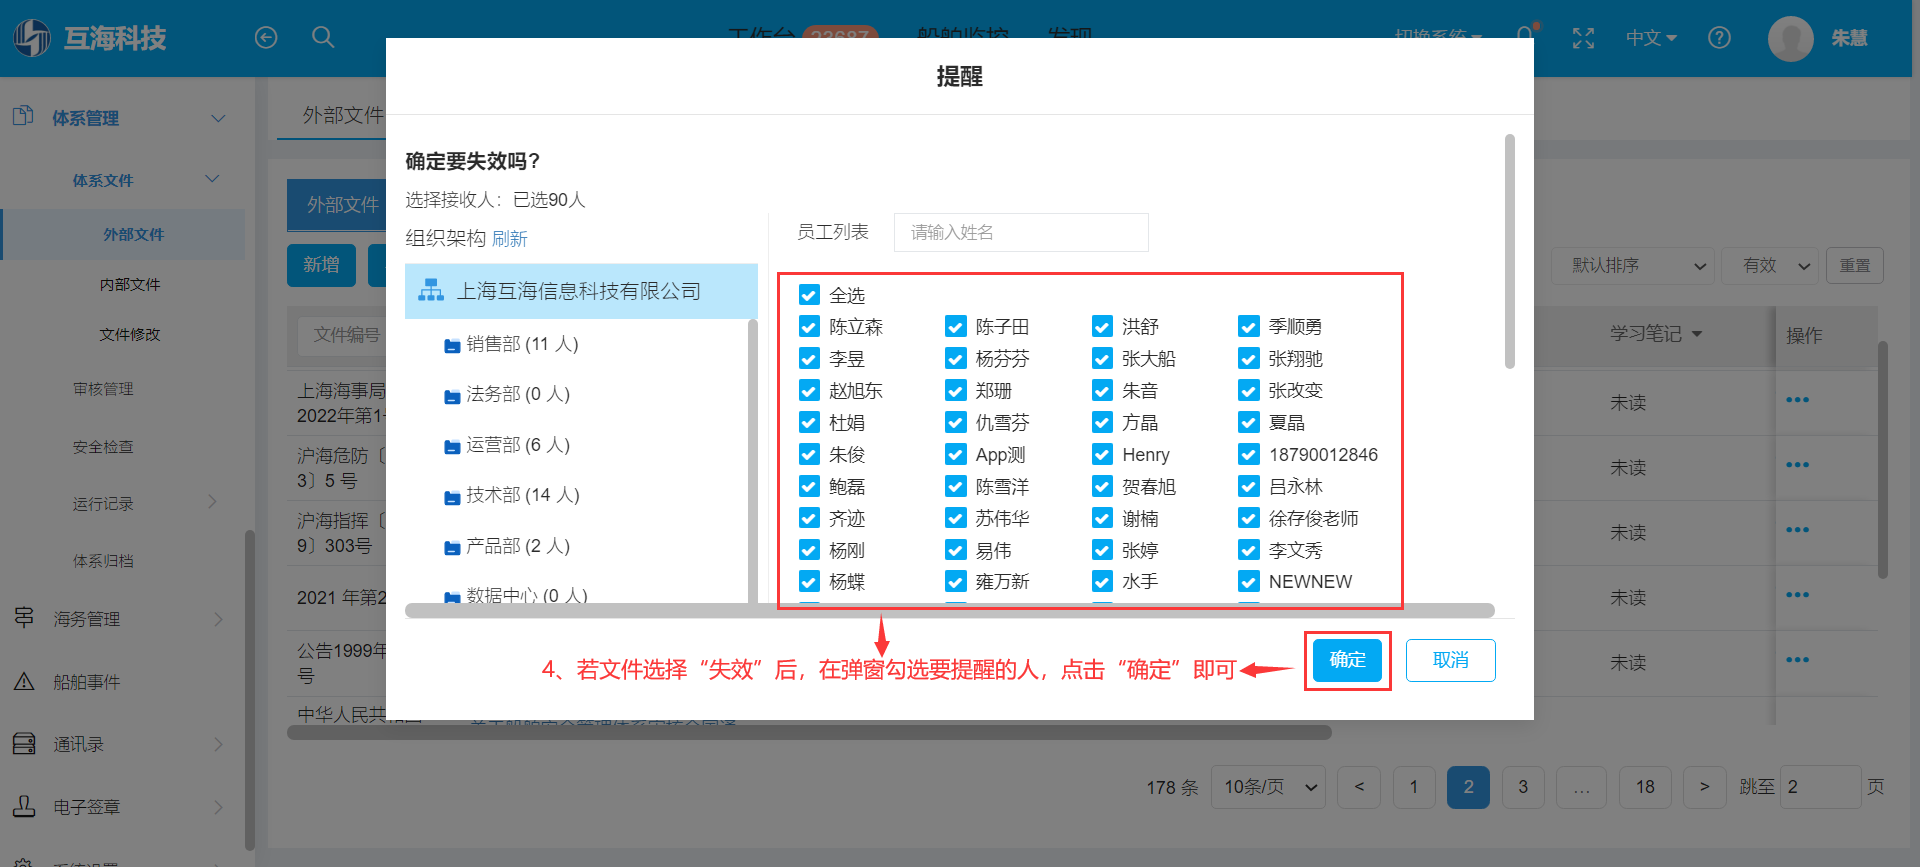The height and width of the screenshot is (867, 1920).
Task: Open the 默认排序 sort dropdown
Action: pos(1632,265)
